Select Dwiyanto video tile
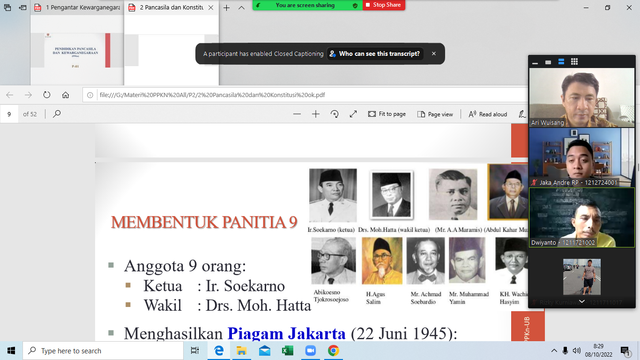Viewport: 640px width, 360px height. point(582,218)
